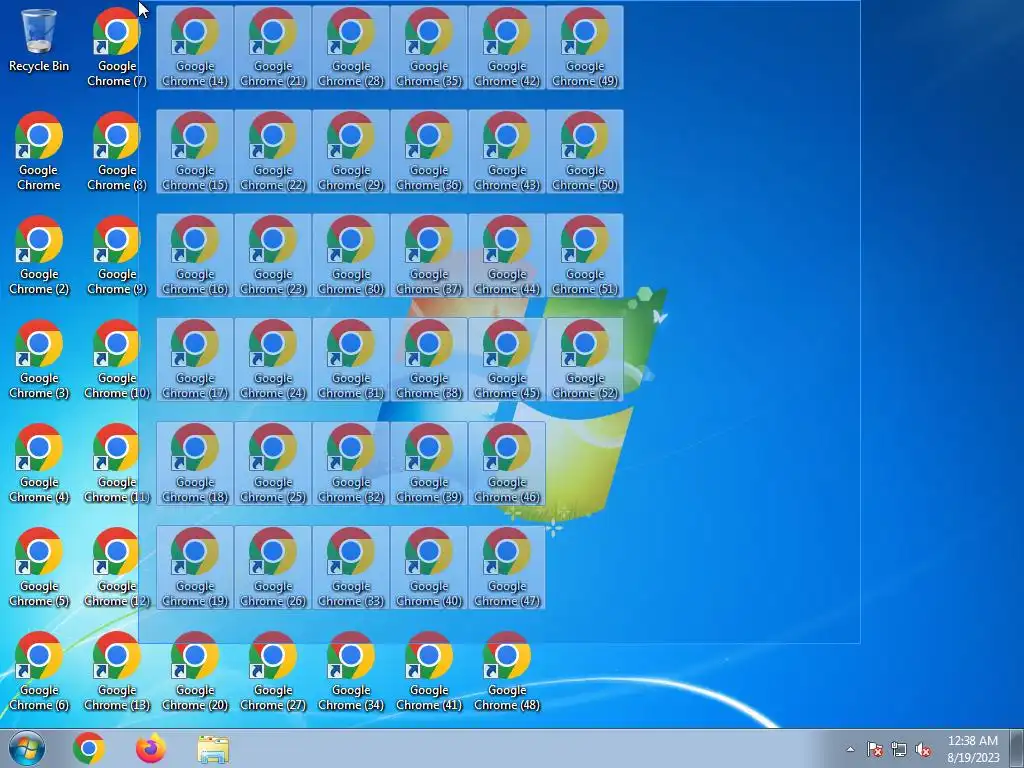Screen dimensions: 1024x768
Task: Choose the Google Chrome (39) shortcut icon
Action: [x=428, y=463]
